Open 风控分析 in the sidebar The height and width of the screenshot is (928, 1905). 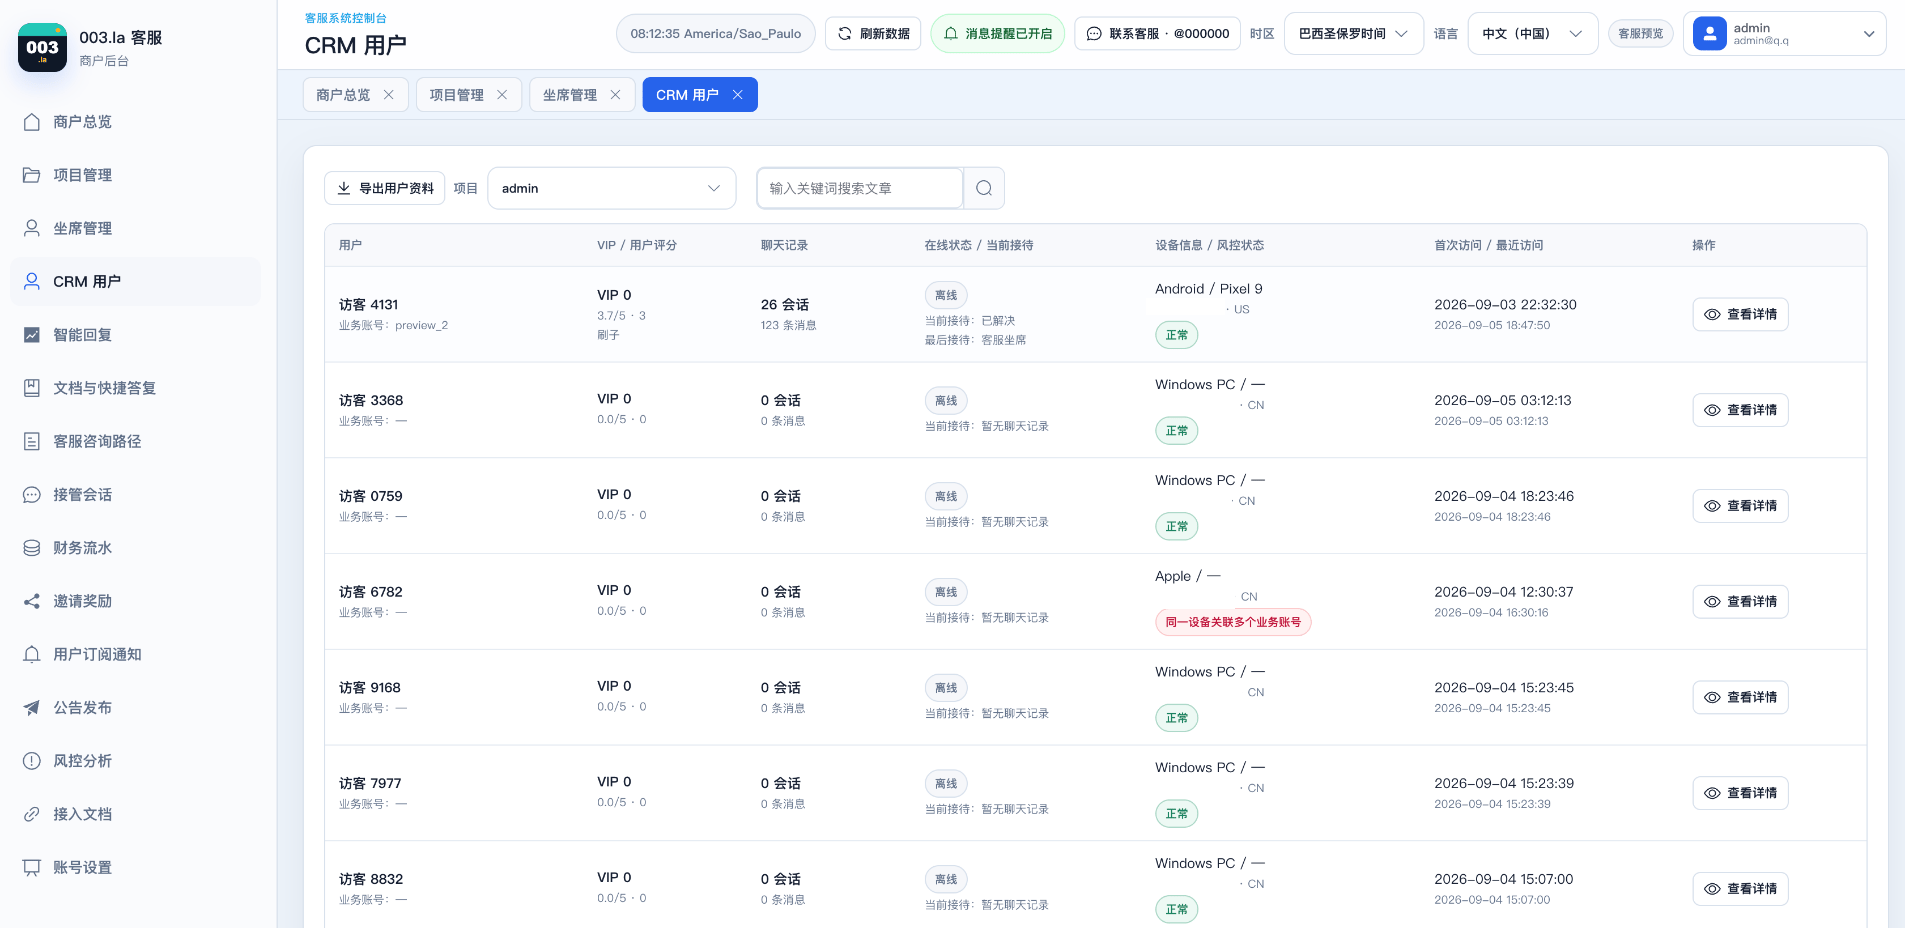pyautogui.click(x=135, y=761)
